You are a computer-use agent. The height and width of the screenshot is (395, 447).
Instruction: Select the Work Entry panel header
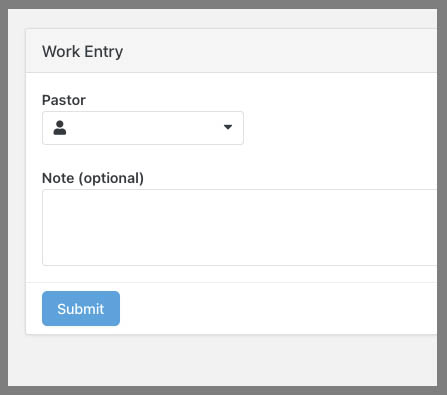click(231, 51)
